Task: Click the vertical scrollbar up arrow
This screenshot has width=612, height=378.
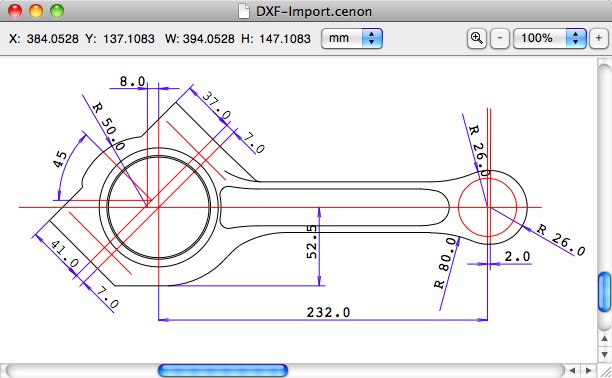Action: pos(604,339)
